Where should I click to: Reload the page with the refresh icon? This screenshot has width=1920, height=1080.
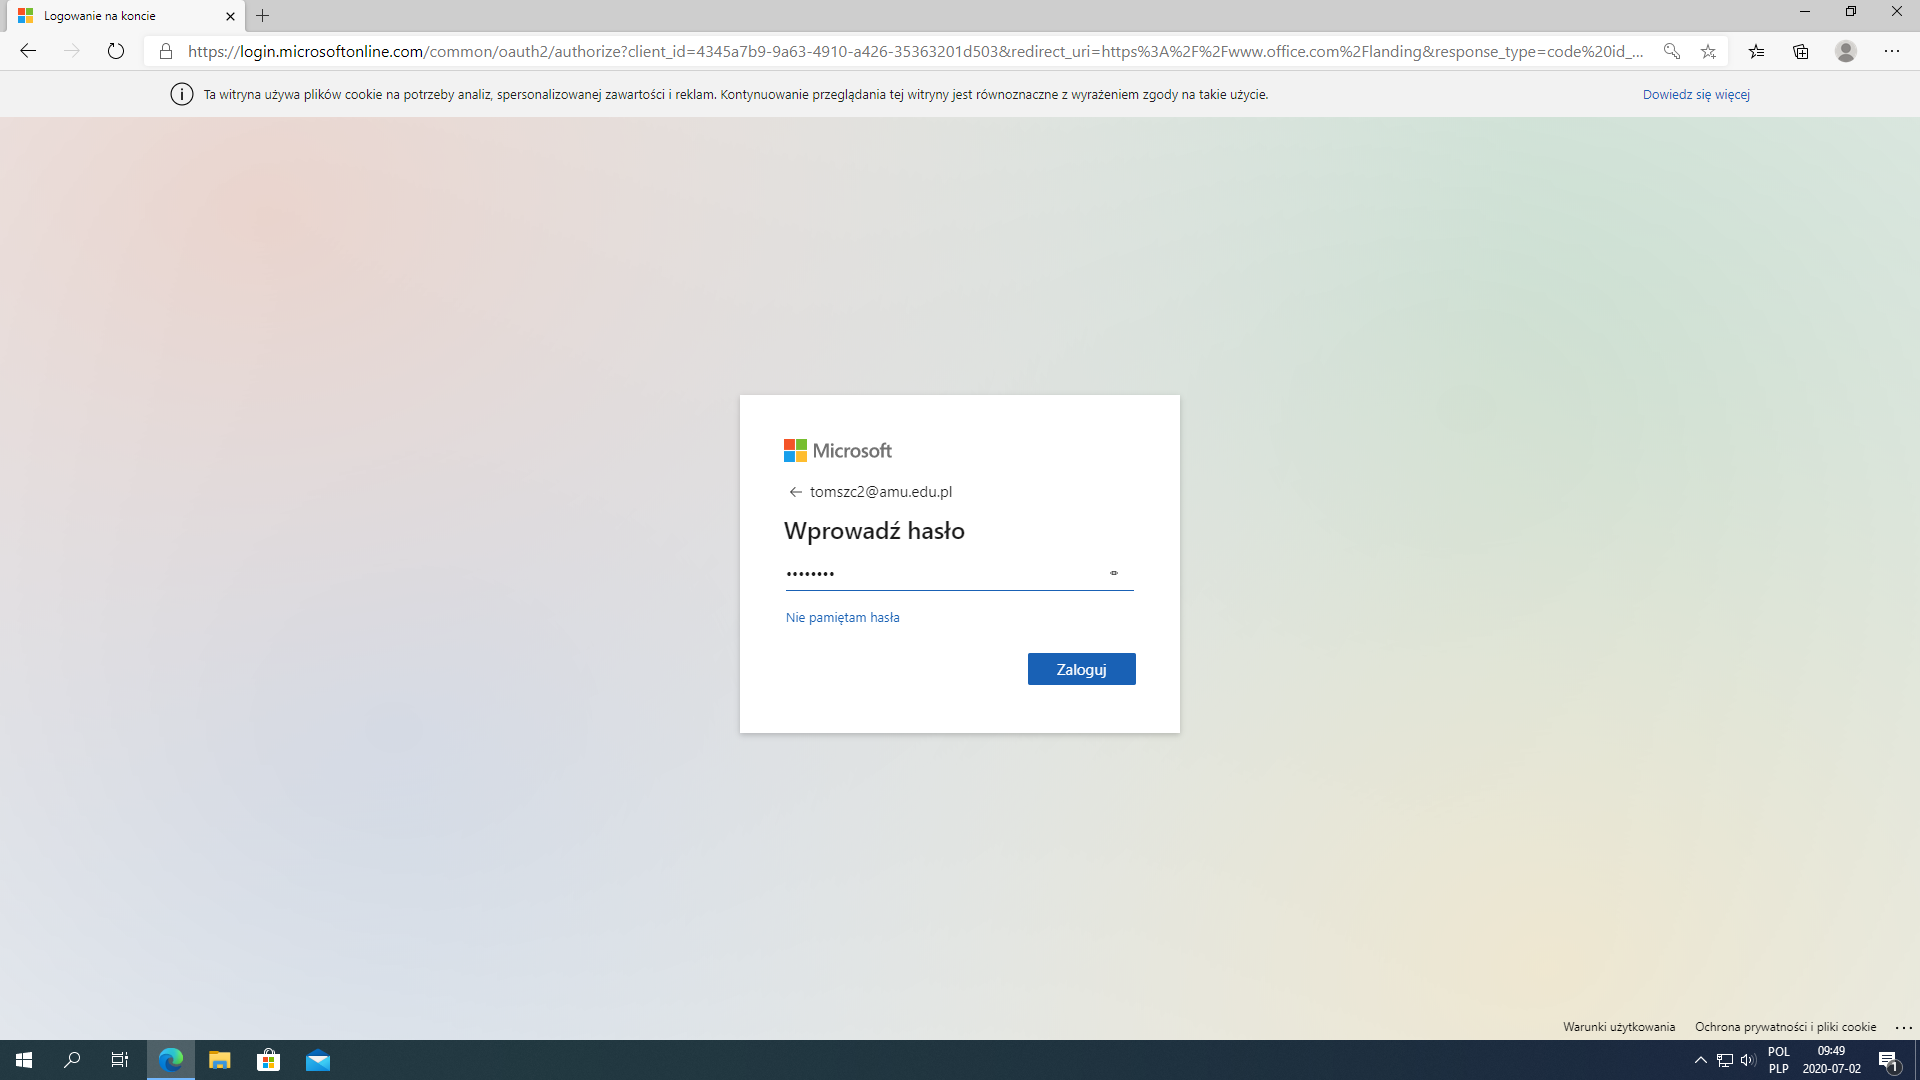point(116,51)
